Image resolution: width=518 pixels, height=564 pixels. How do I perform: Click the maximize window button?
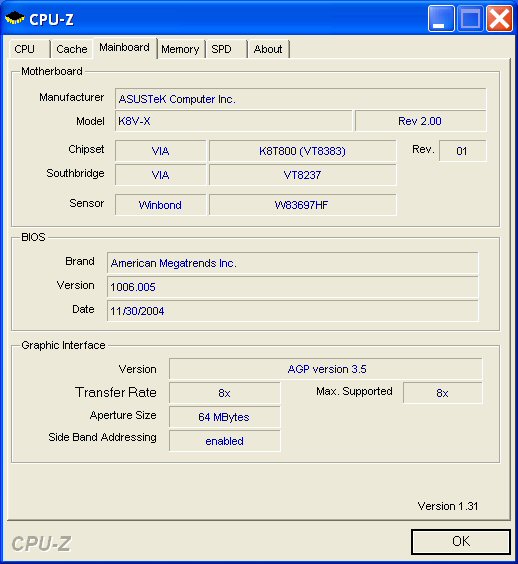click(x=470, y=18)
